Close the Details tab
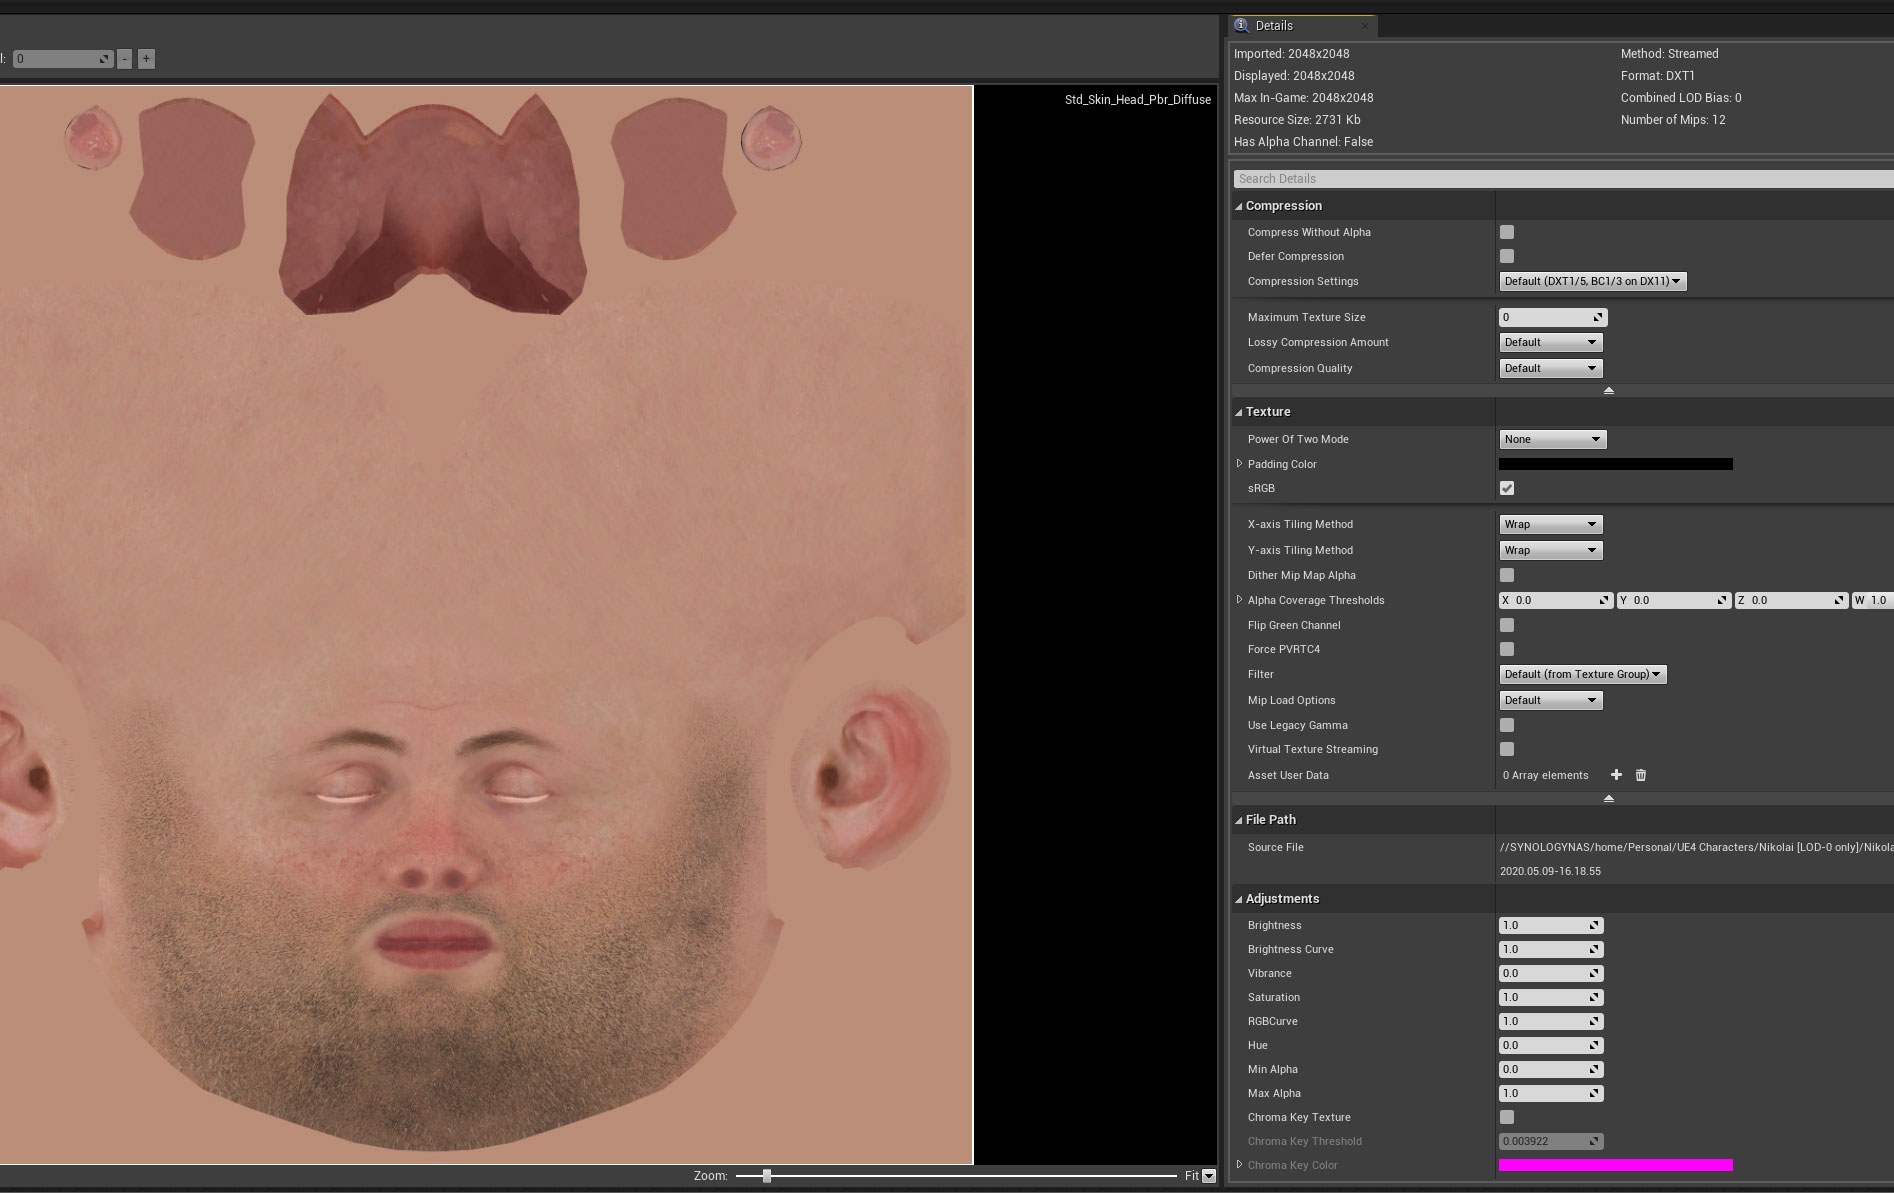Viewport: 1894px width, 1193px height. click(x=1365, y=26)
